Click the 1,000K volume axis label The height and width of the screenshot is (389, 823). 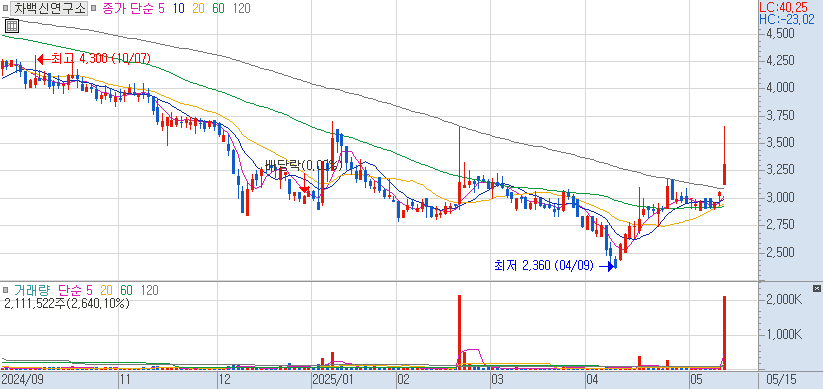pyautogui.click(x=783, y=335)
